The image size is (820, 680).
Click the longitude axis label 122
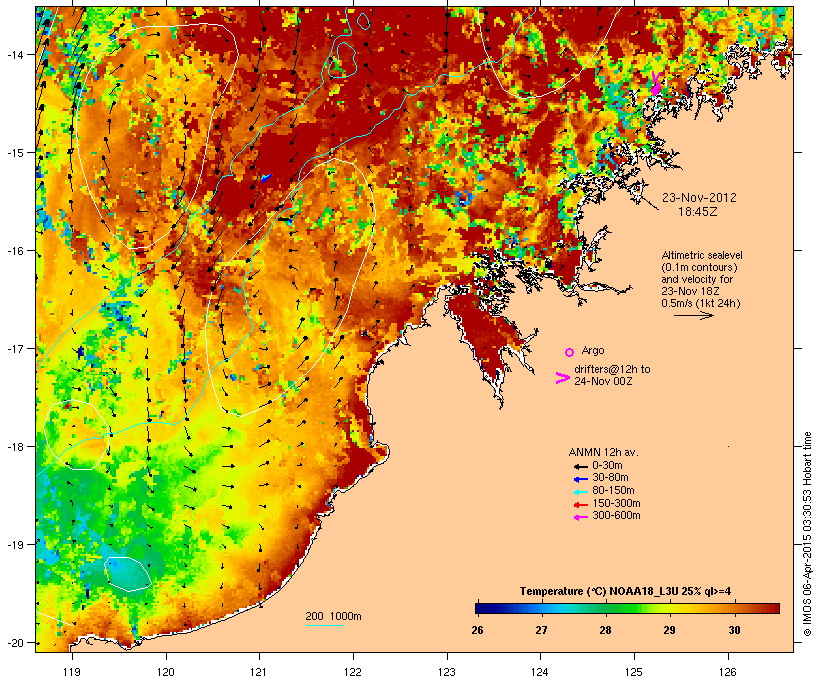coord(353,672)
